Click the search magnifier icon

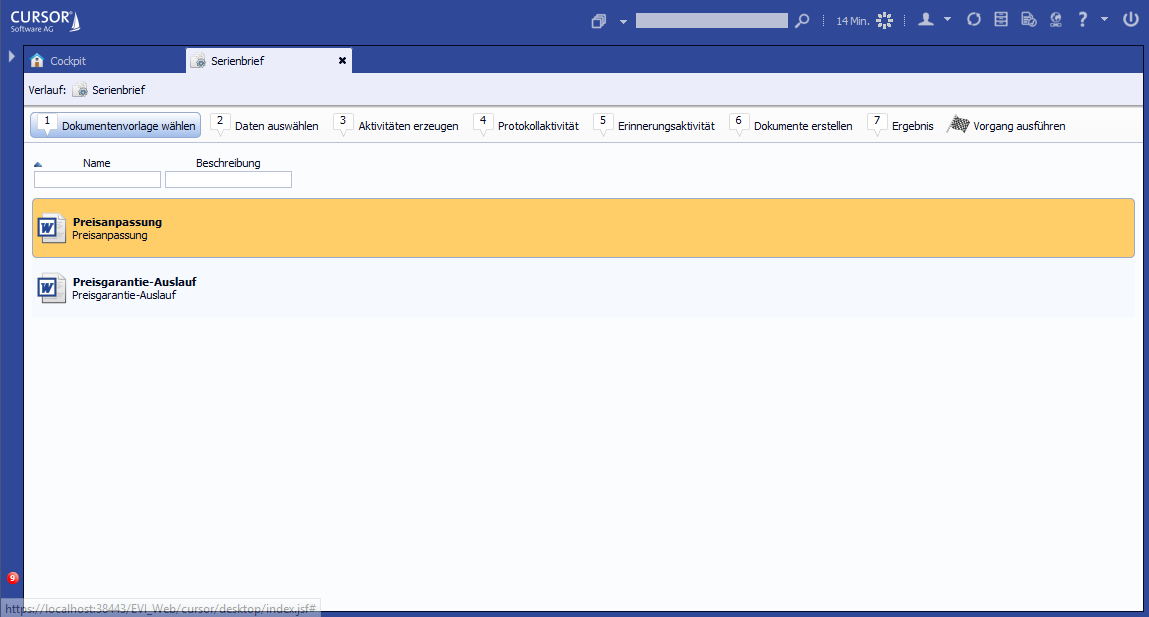801,20
